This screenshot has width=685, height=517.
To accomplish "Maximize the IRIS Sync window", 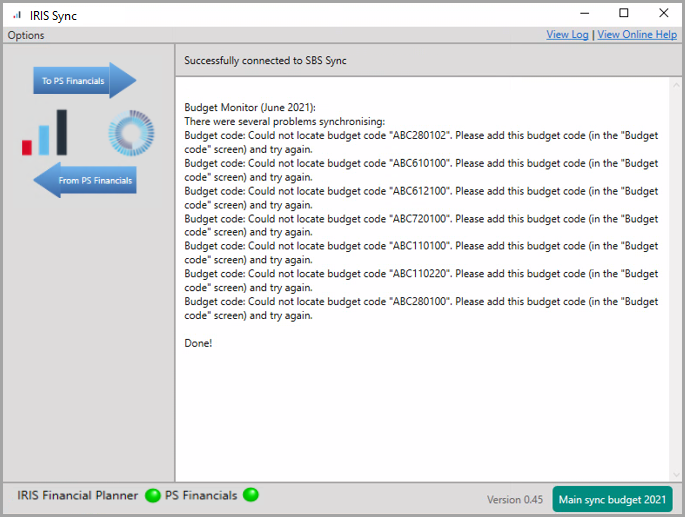I will [624, 14].
